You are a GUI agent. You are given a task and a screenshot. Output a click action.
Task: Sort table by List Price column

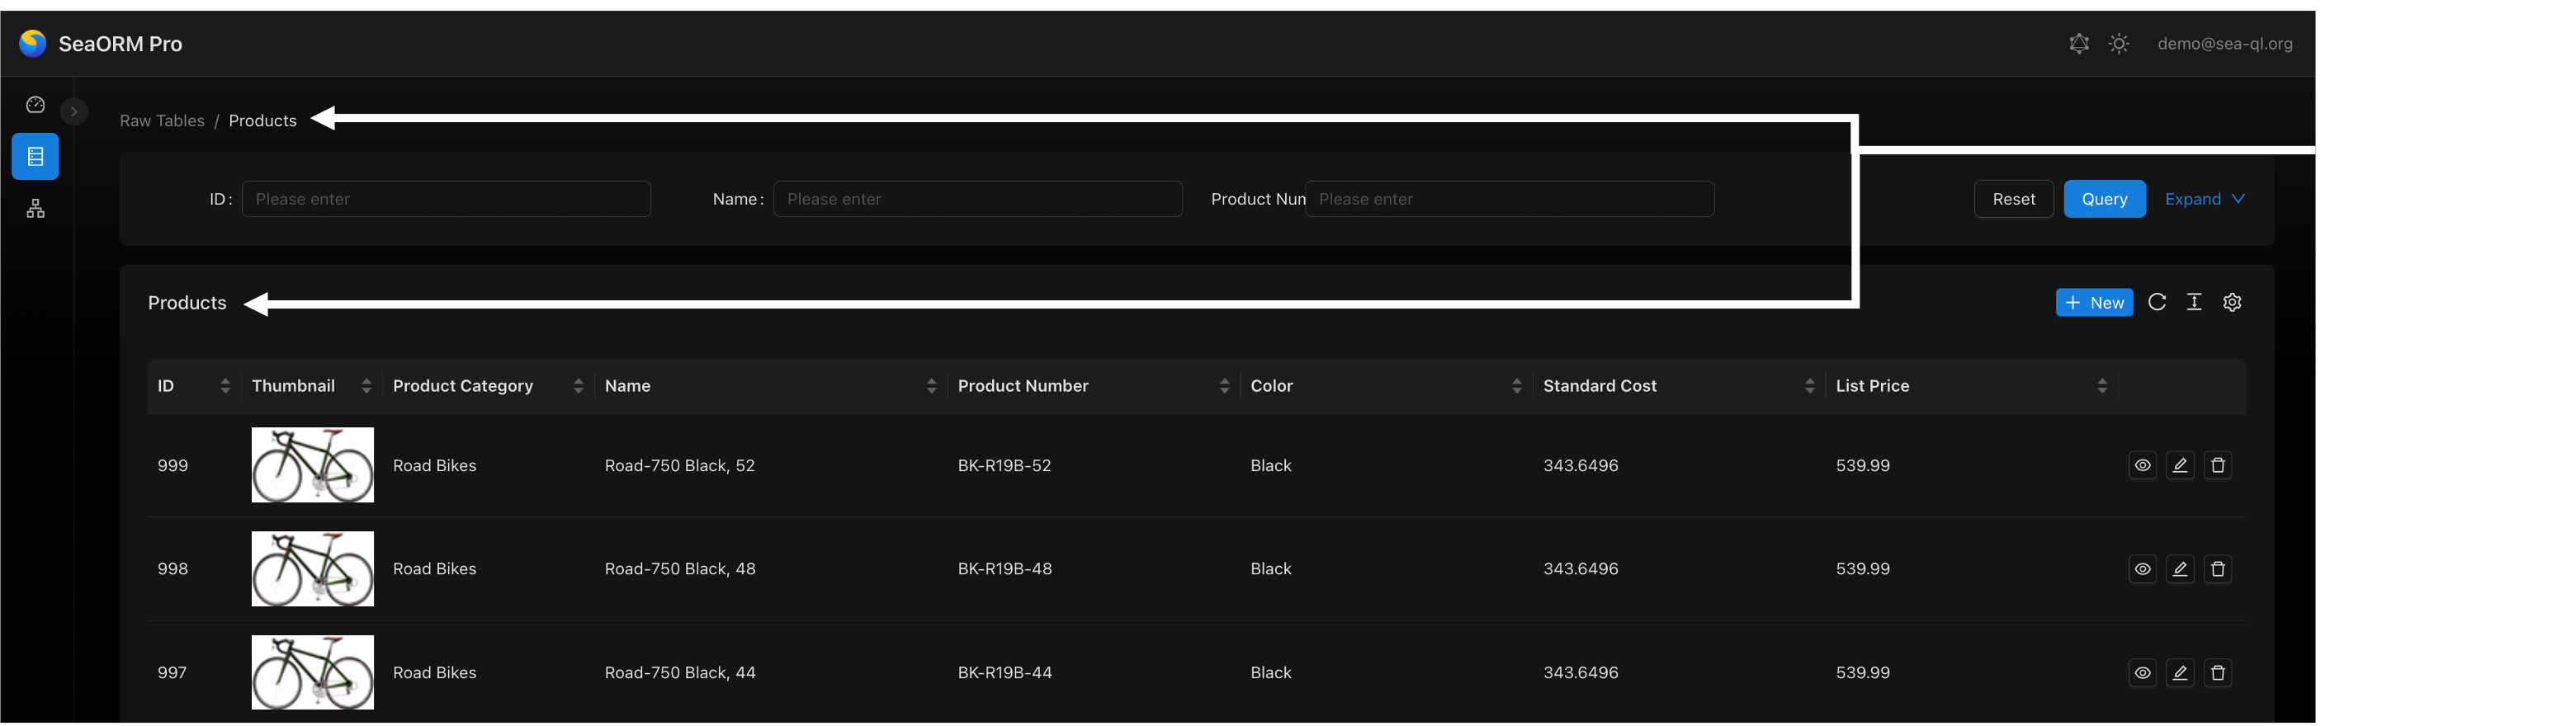click(2101, 386)
